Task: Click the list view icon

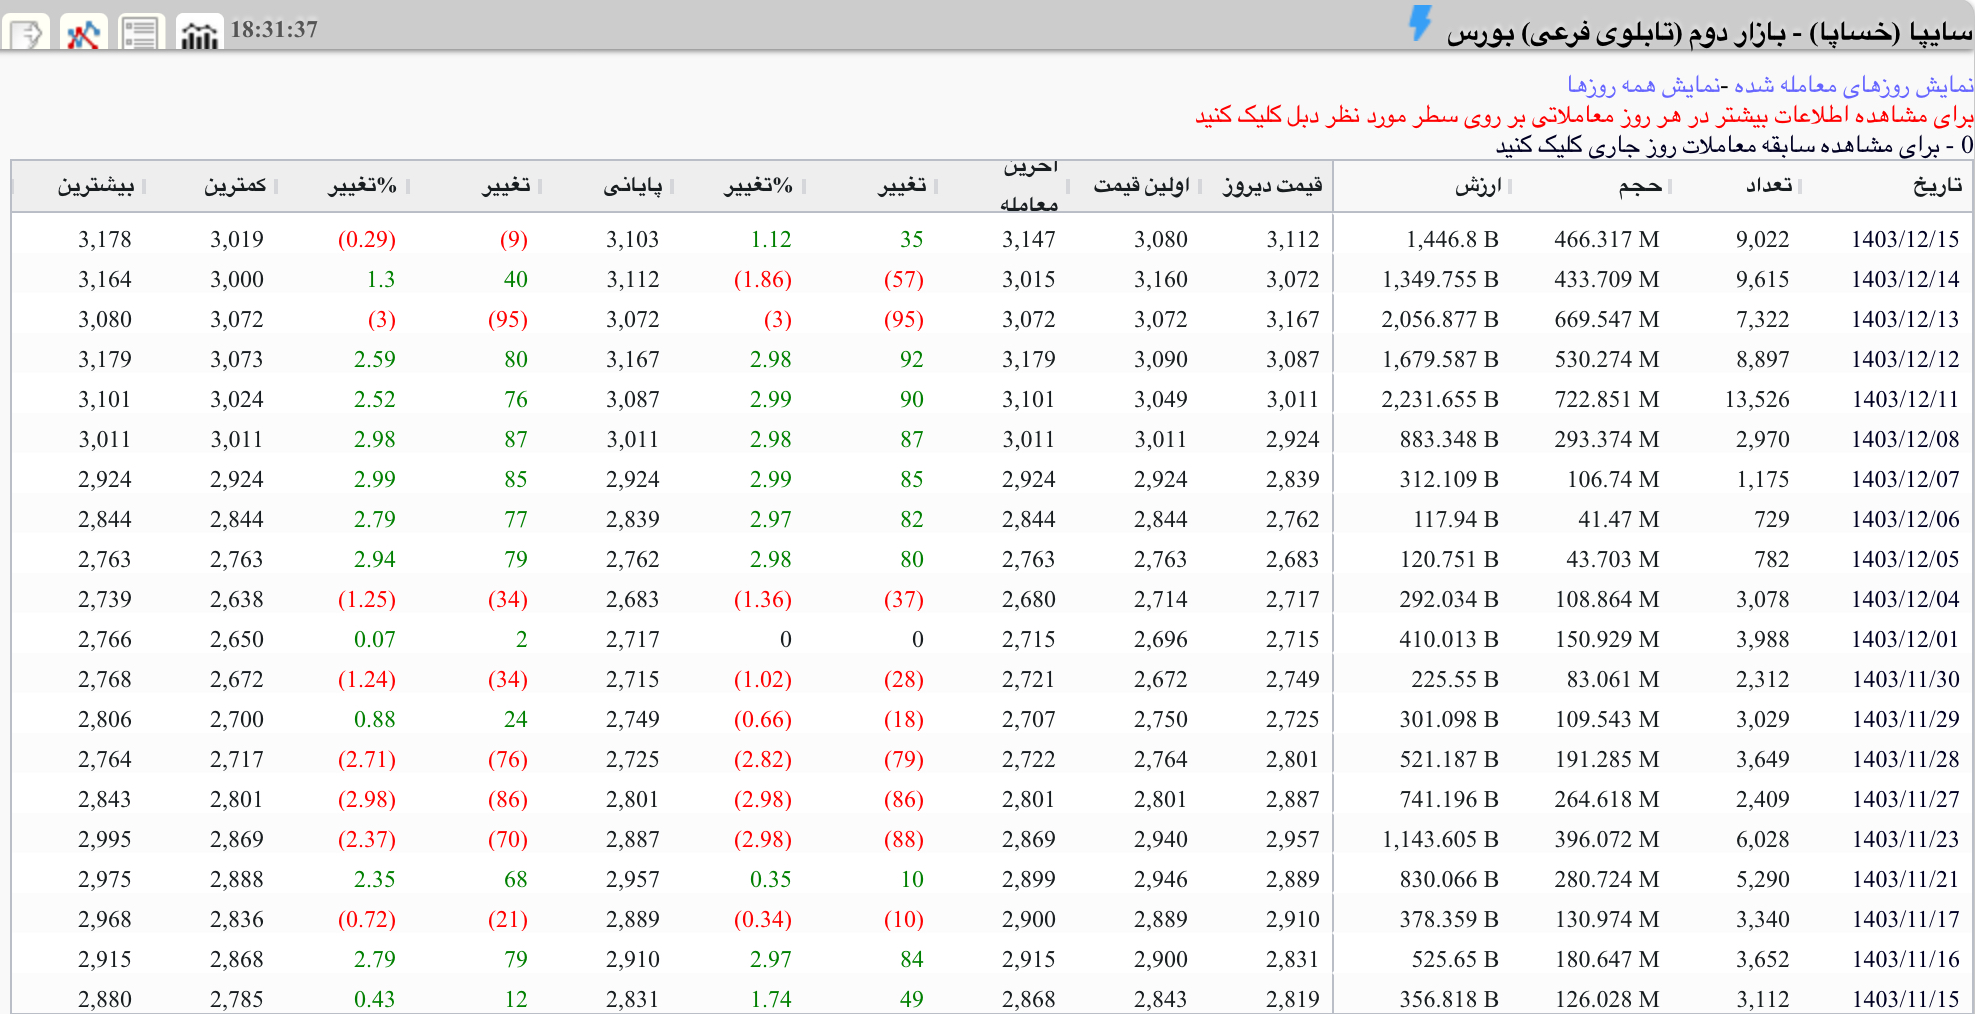Action: pyautogui.click(x=140, y=33)
